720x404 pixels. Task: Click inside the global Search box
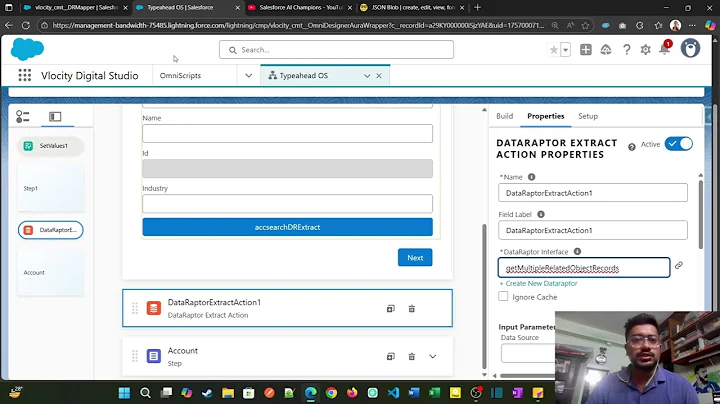pyautogui.click(x=336, y=50)
